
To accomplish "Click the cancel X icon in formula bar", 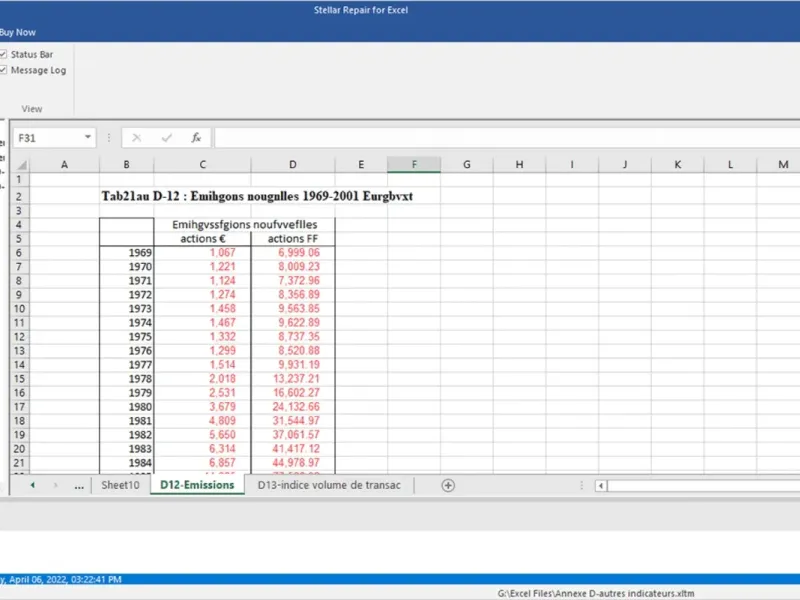I will click(x=136, y=138).
